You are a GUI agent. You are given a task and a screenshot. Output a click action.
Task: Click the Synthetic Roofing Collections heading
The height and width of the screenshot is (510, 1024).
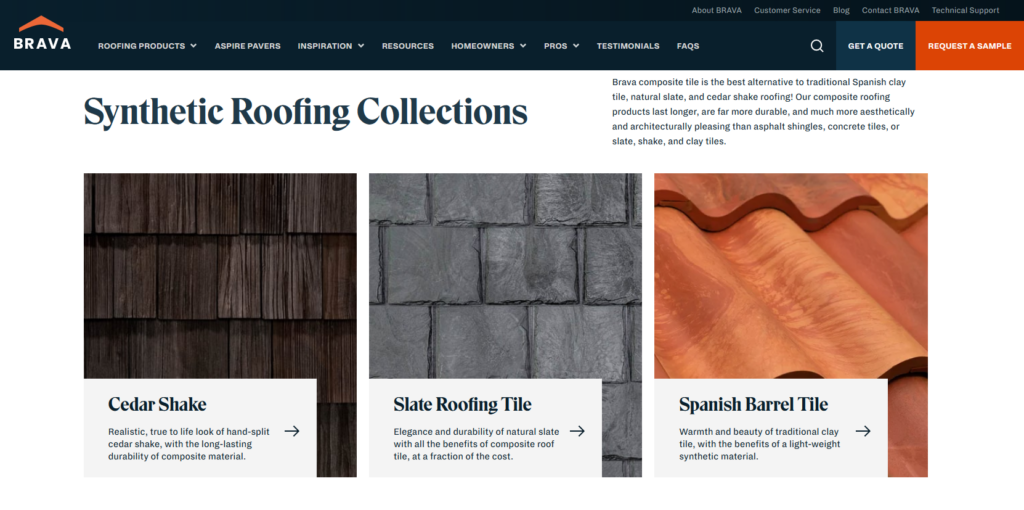click(306, 112)
